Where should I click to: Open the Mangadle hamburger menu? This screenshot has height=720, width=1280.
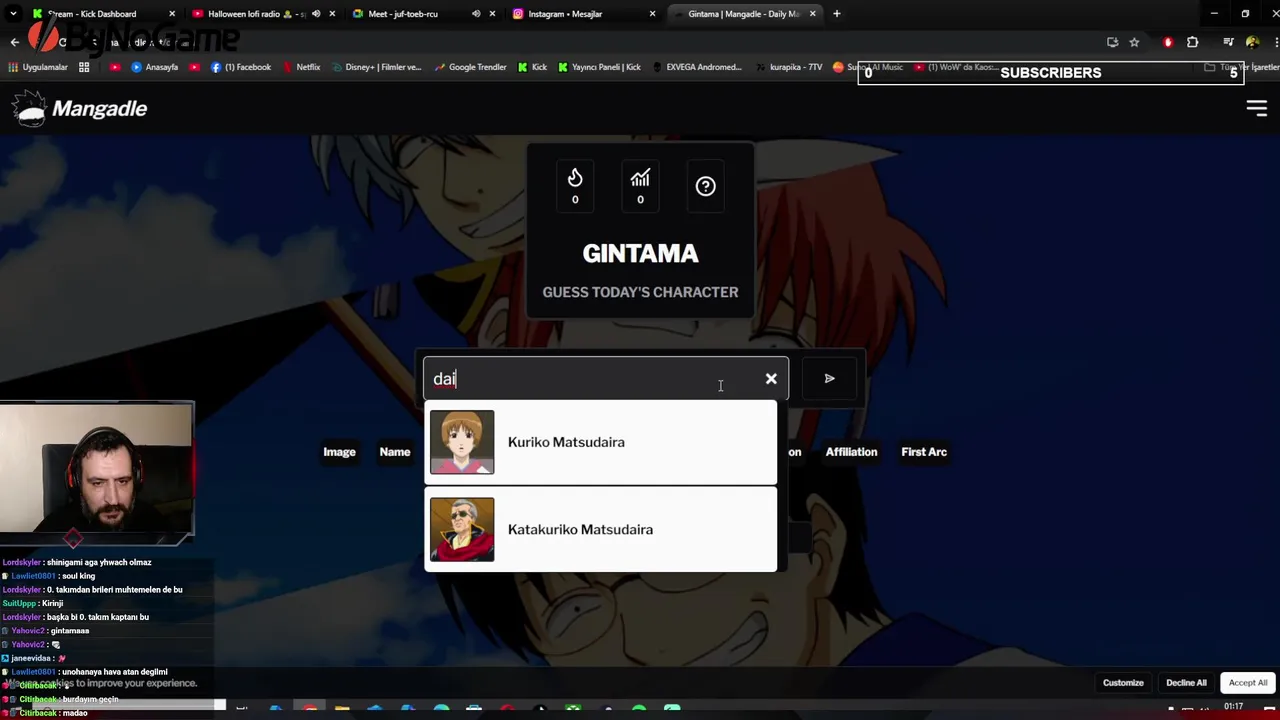click(1257, 109)
